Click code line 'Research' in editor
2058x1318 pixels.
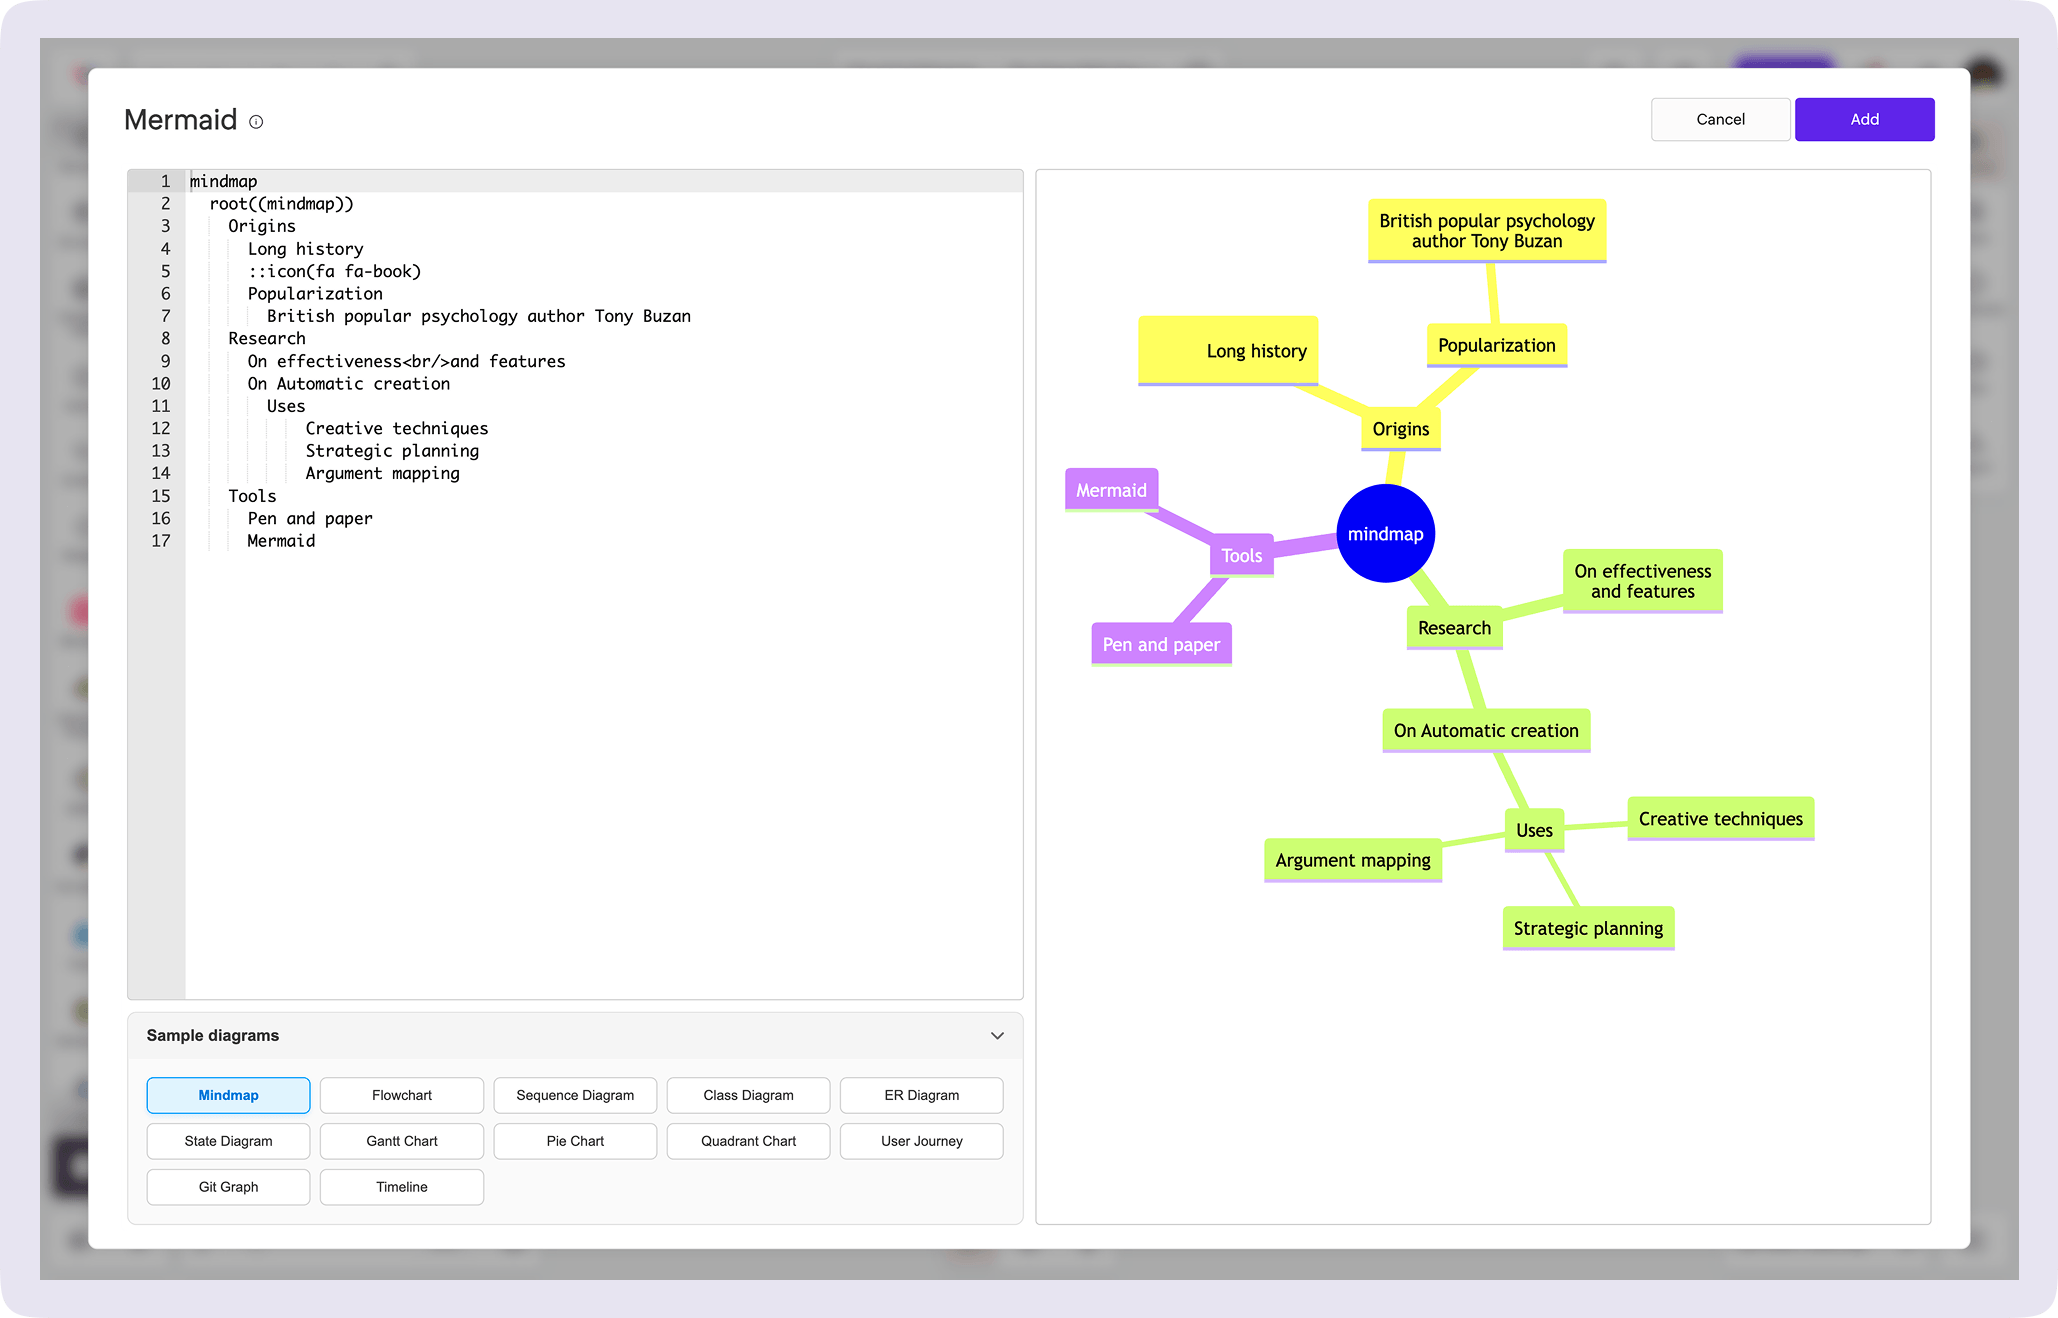click(267, 338)
